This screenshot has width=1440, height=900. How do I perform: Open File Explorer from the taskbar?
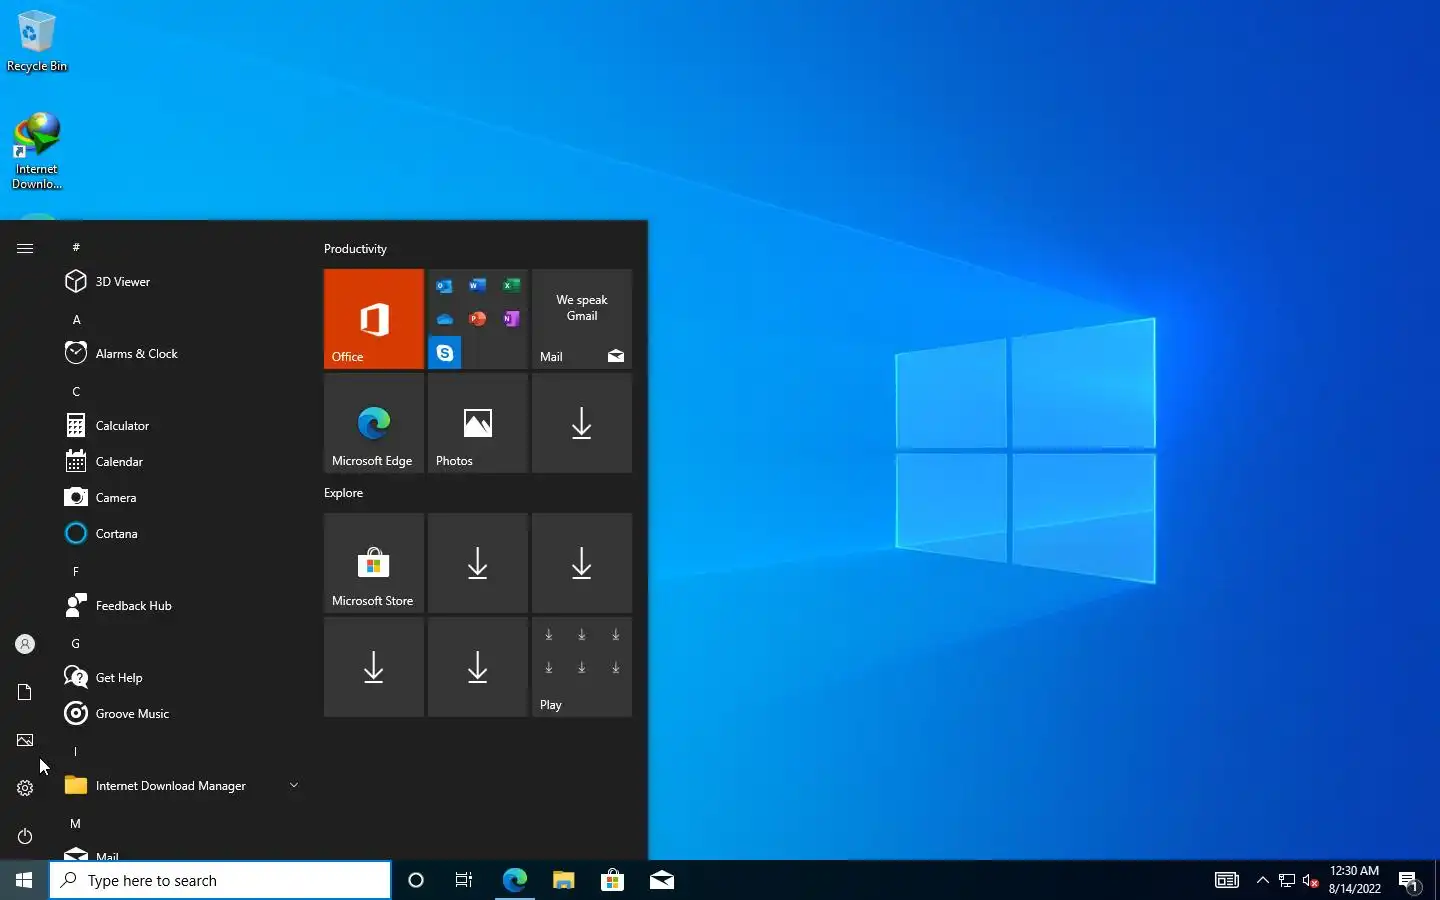(x=563, y=880)
